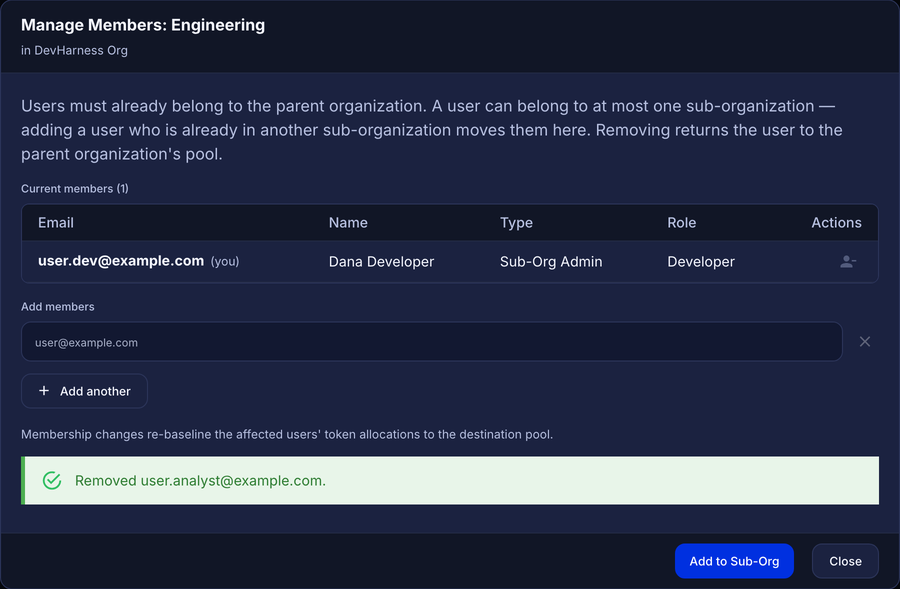Click the Add members label
The image size is (900, 589).
[57, 307]
